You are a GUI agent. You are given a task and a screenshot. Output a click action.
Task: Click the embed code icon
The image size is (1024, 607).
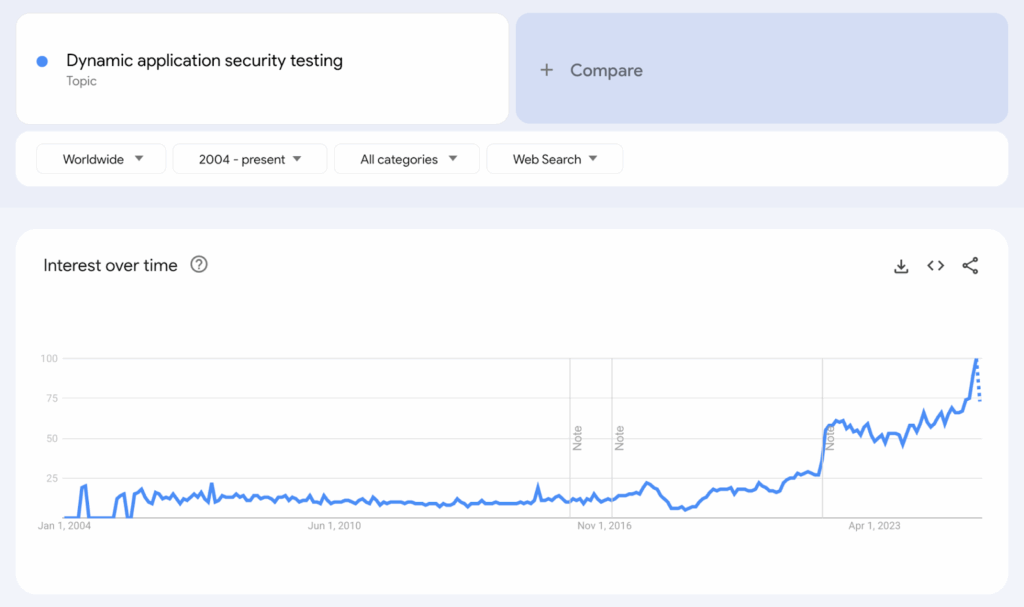click(x=936, y=266)
